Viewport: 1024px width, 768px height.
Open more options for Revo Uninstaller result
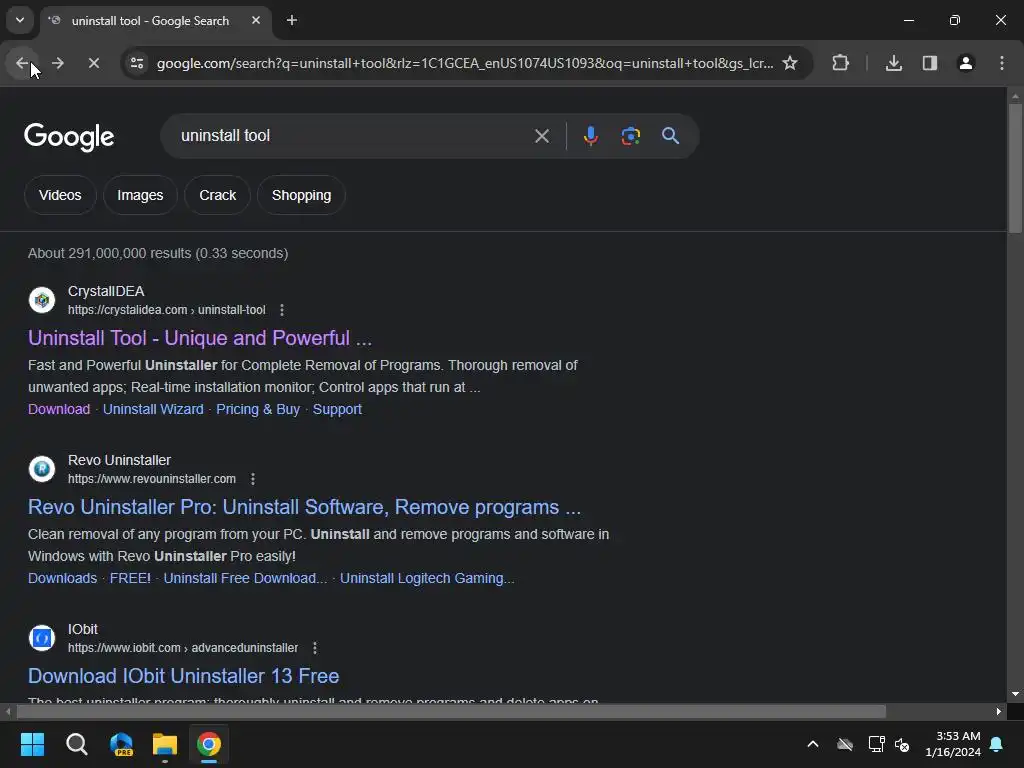[253, 479]
